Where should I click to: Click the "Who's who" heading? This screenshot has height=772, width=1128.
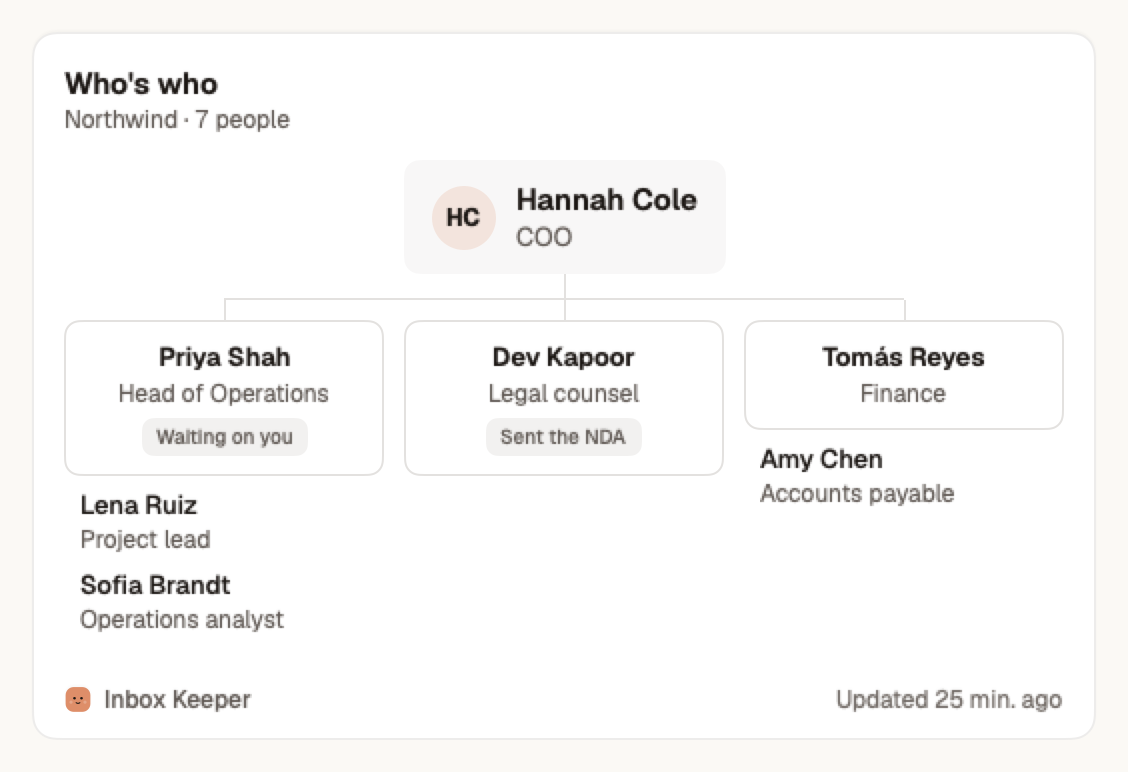click(141, 83)
